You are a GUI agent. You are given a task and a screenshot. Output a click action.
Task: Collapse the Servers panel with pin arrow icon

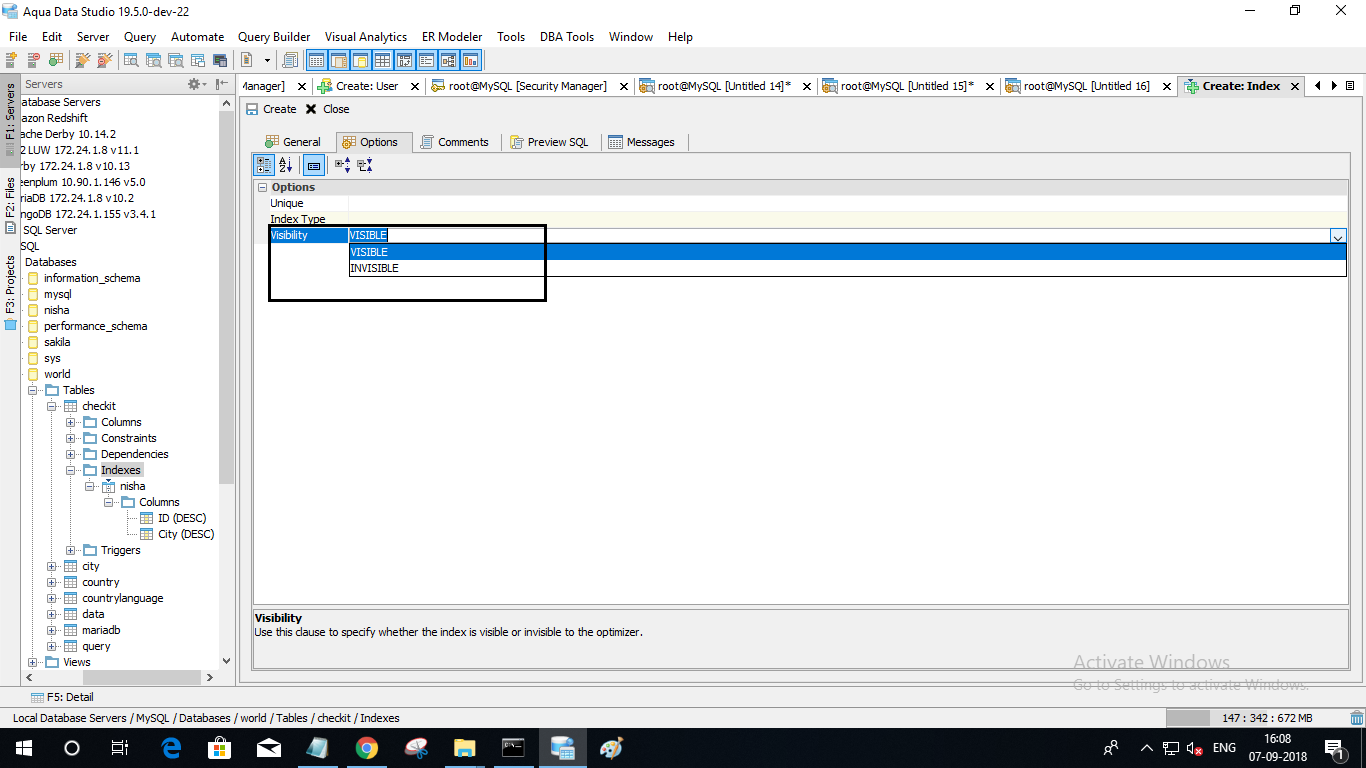pyautogui.click(x=223, y=85)
